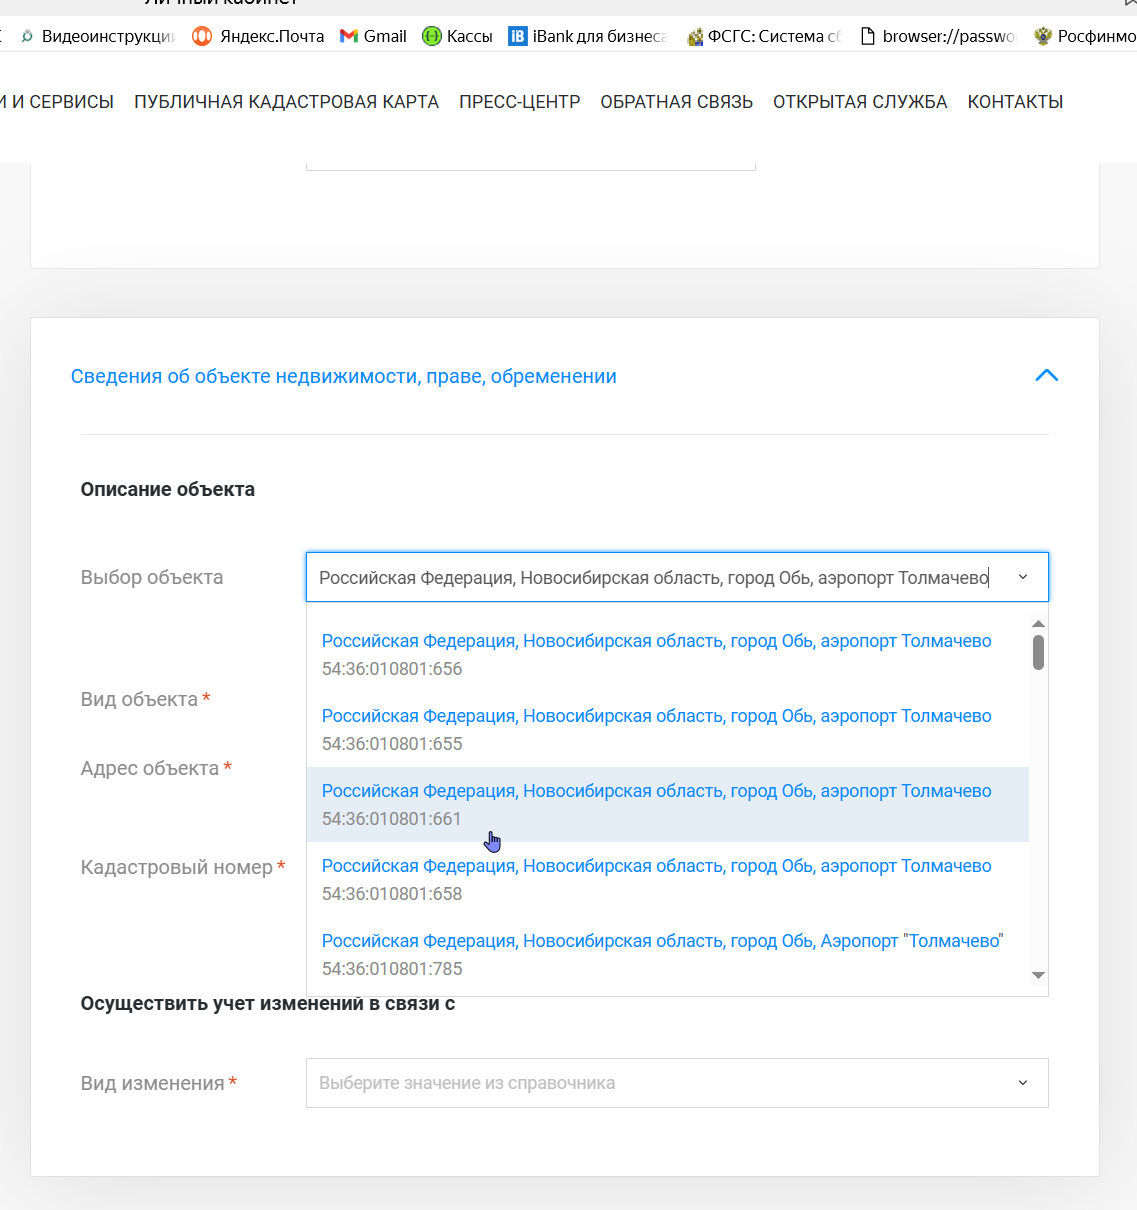
Task: Open the ПУБЛИЧНАЯ КАДАСТРОВАЯ КАРТА menu item
Action: coord(286,102)
